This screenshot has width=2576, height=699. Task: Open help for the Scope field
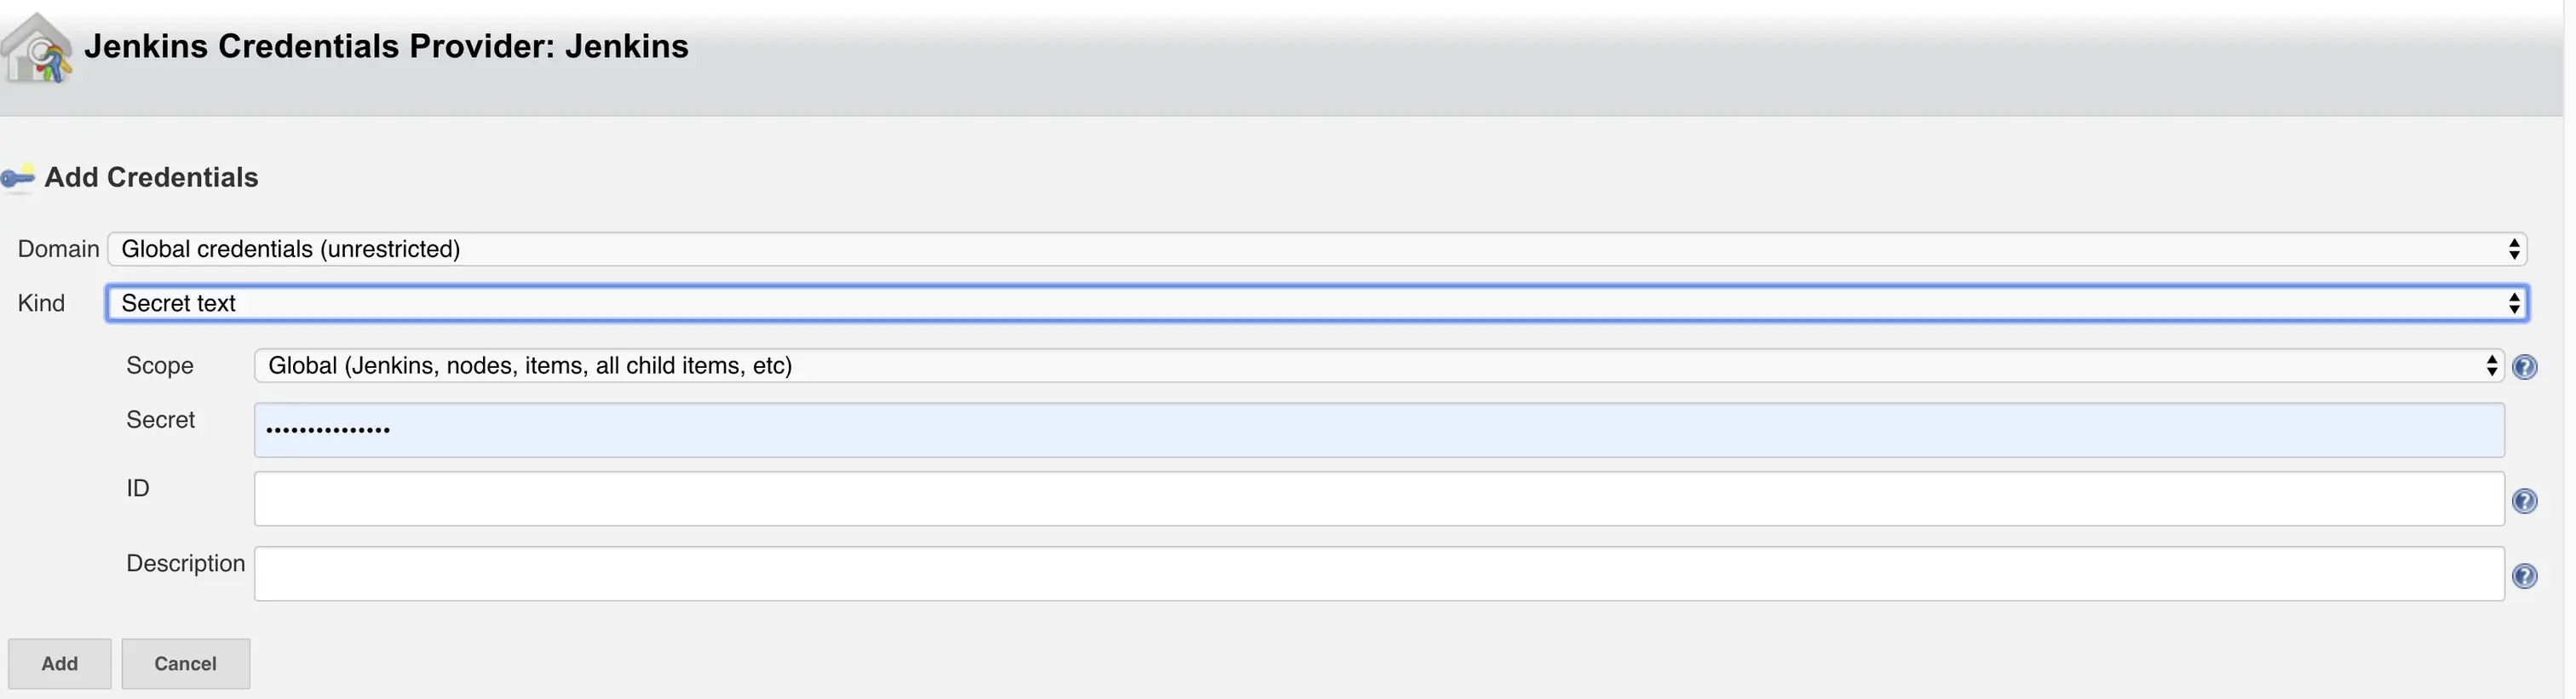2524,367
